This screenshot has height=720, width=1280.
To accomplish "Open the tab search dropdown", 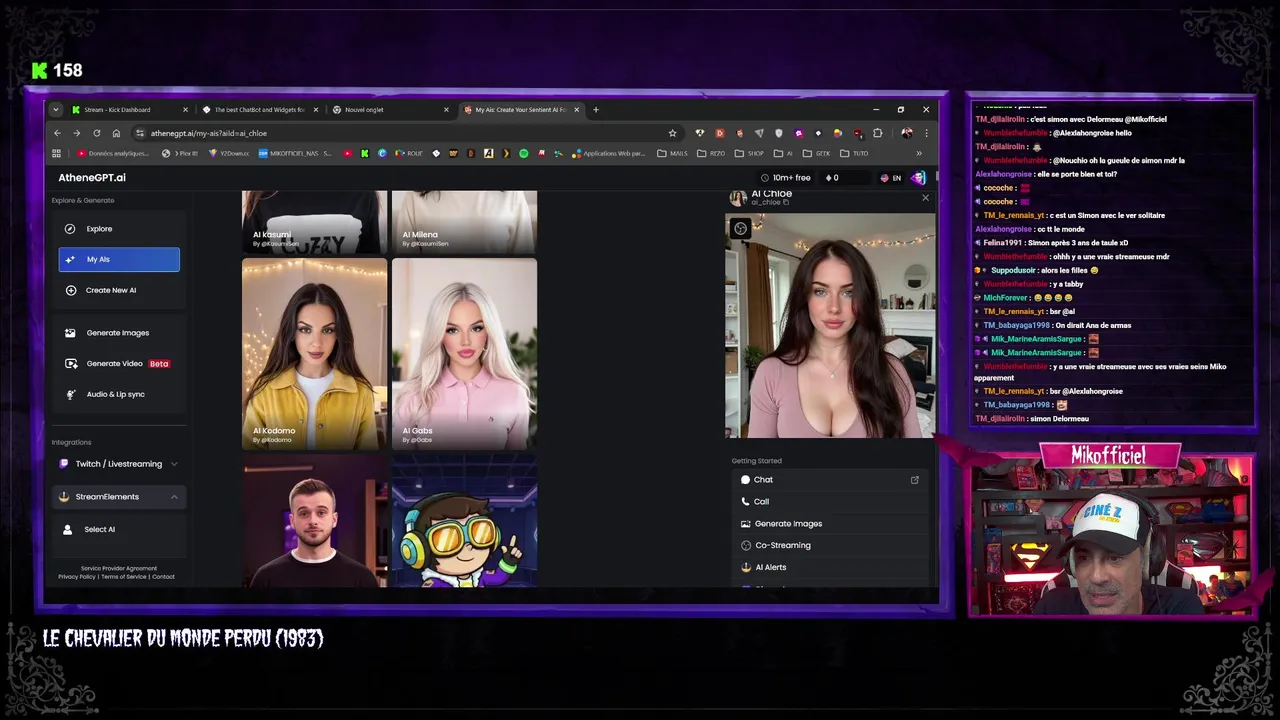I will (56, 110).
